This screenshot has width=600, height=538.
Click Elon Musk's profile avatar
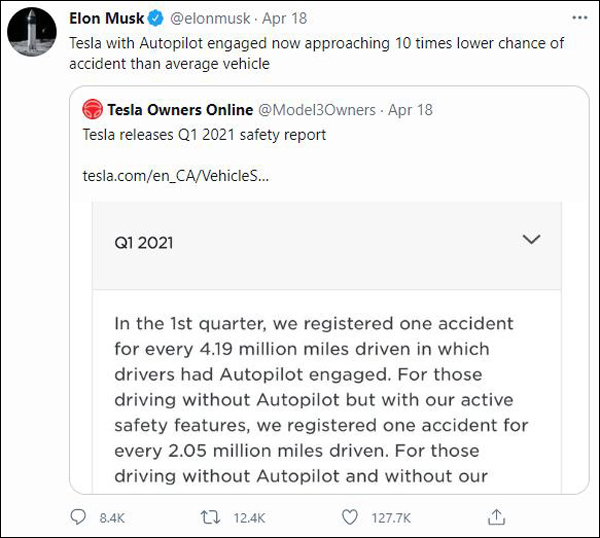tap(33, 34)
